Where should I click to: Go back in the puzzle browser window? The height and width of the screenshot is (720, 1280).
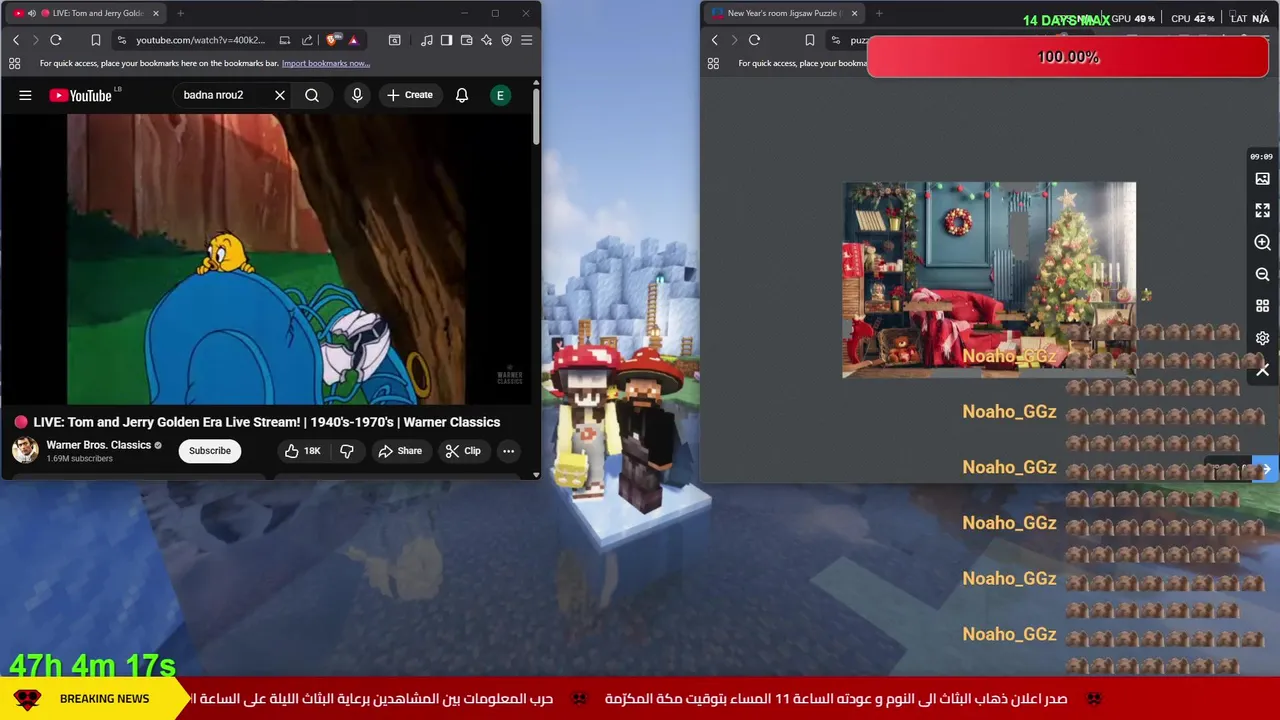(714, 40)
